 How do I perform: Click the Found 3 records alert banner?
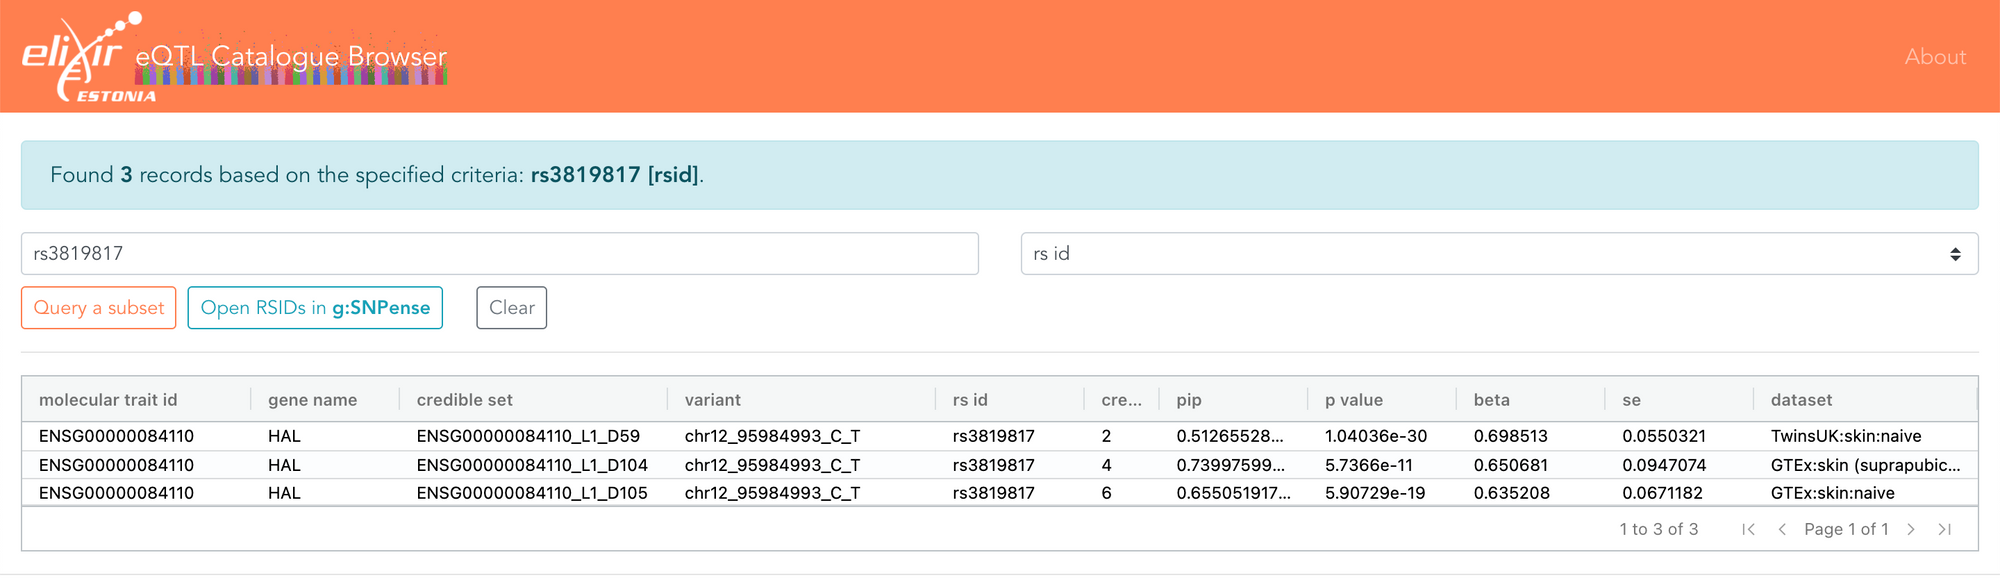point(1000,175)
